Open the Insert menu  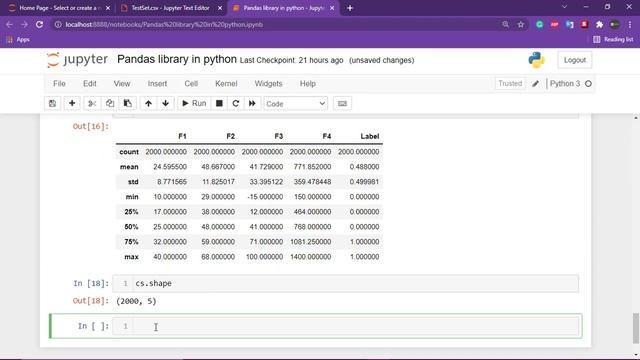157,84
